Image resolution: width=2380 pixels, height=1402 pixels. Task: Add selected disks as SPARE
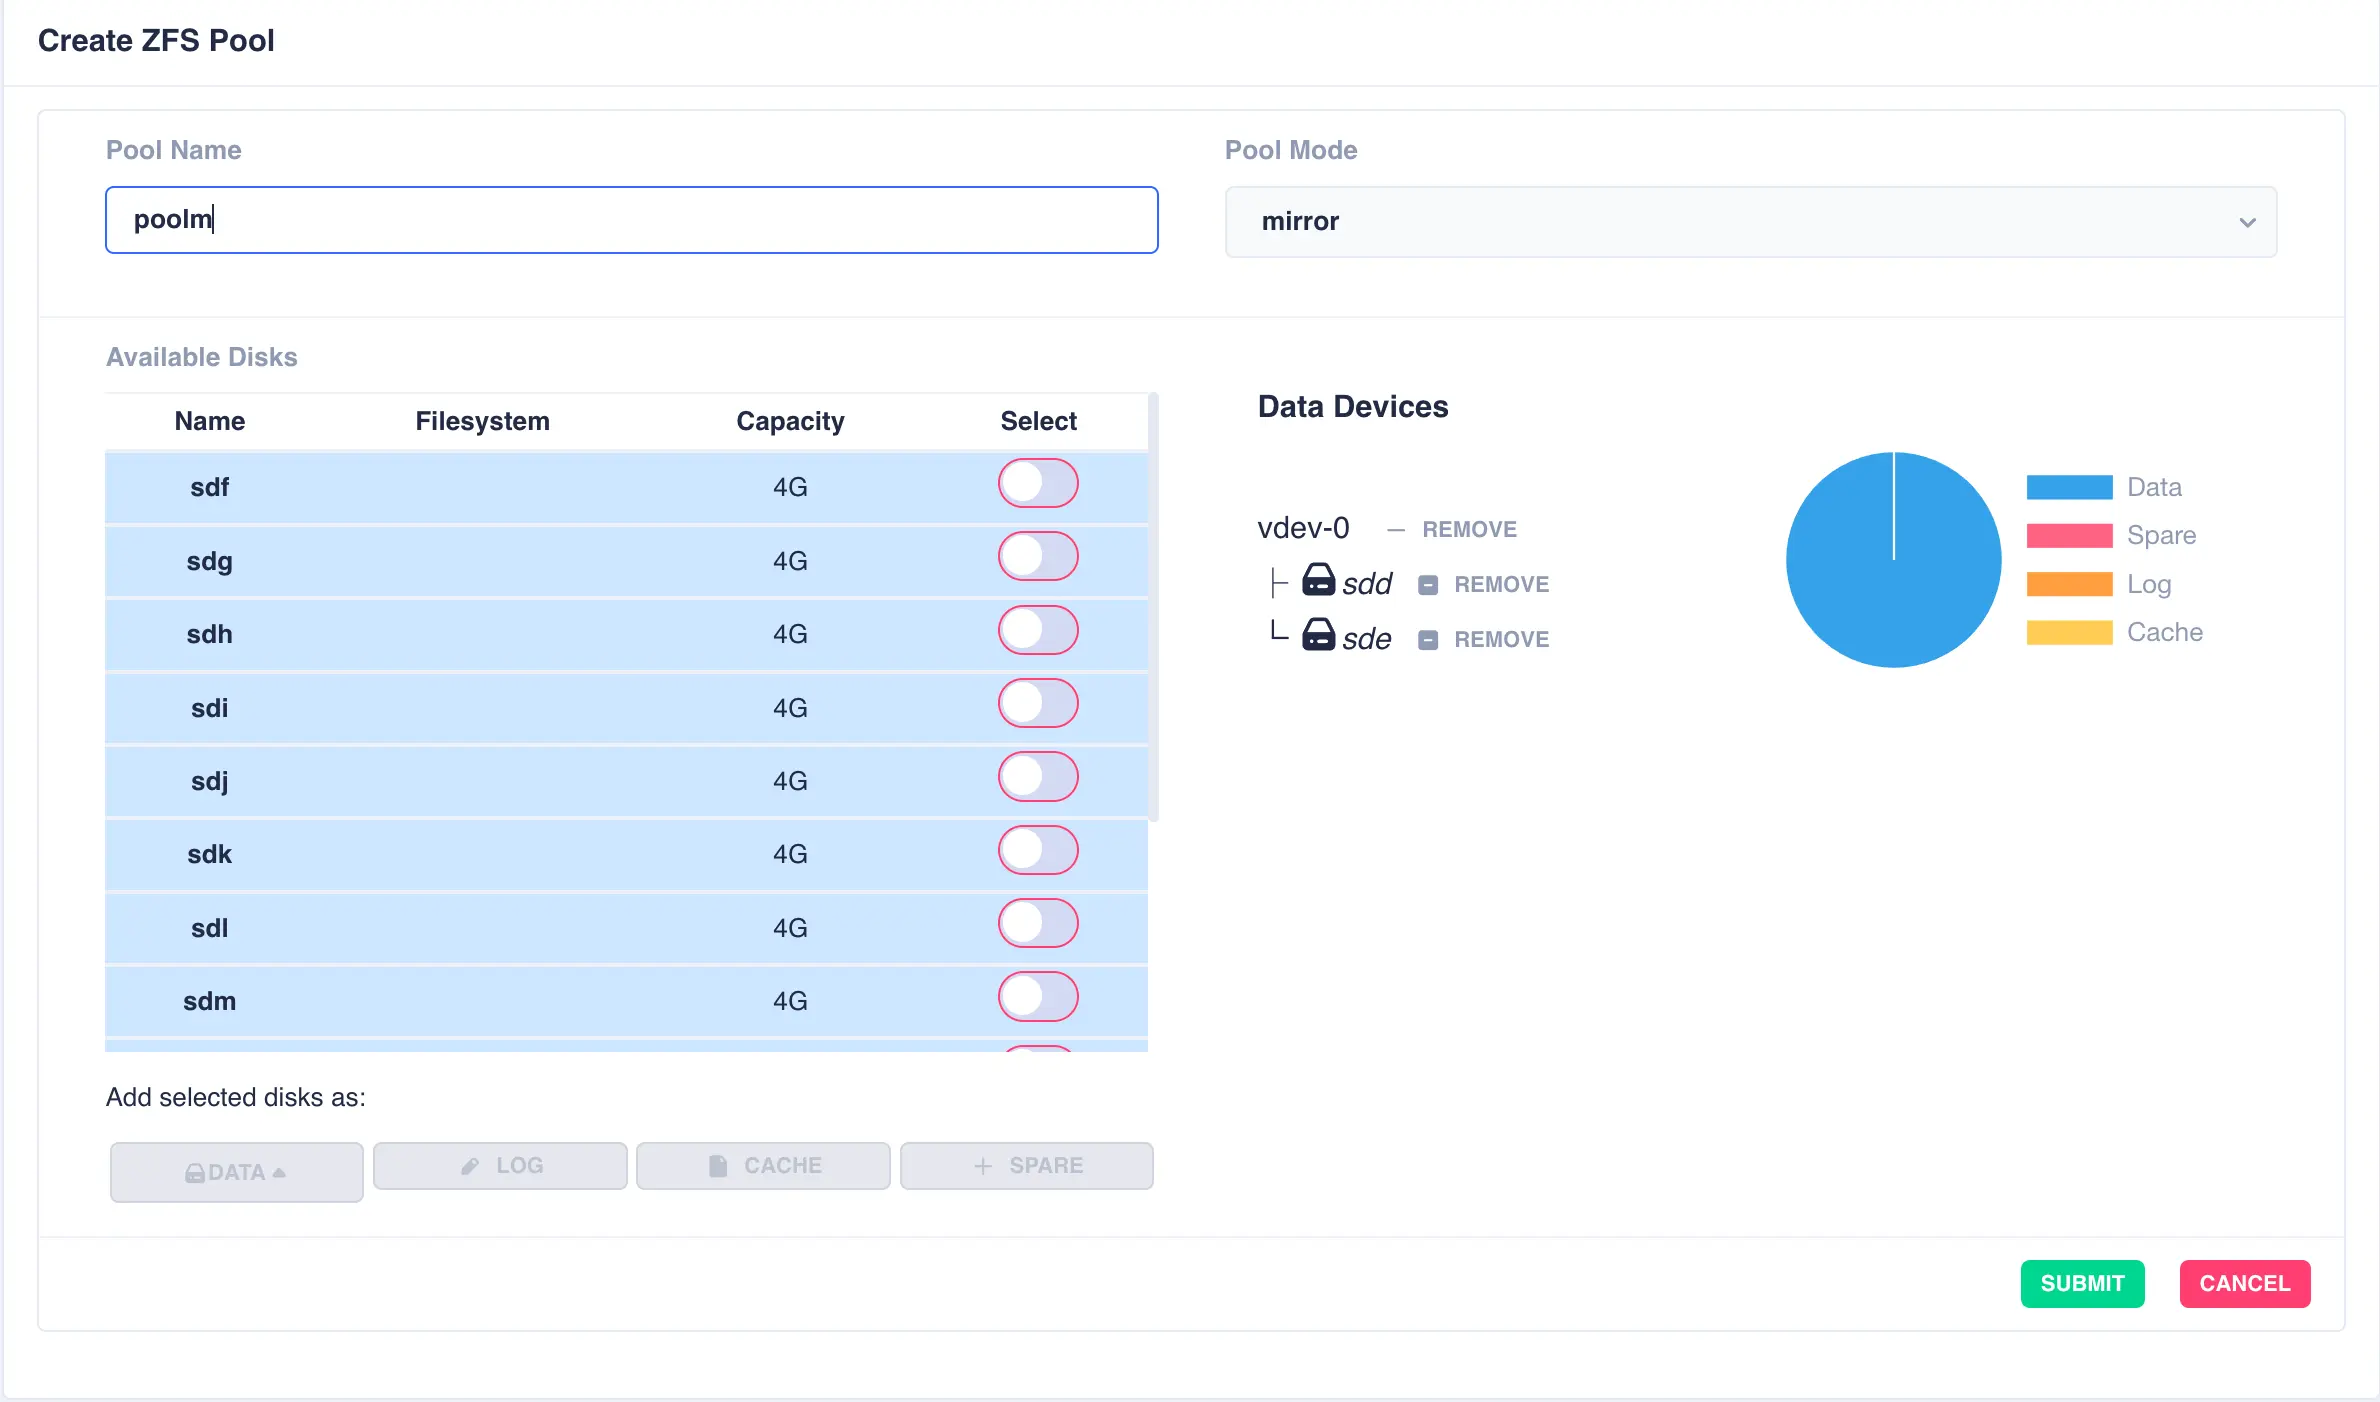1027,1166
